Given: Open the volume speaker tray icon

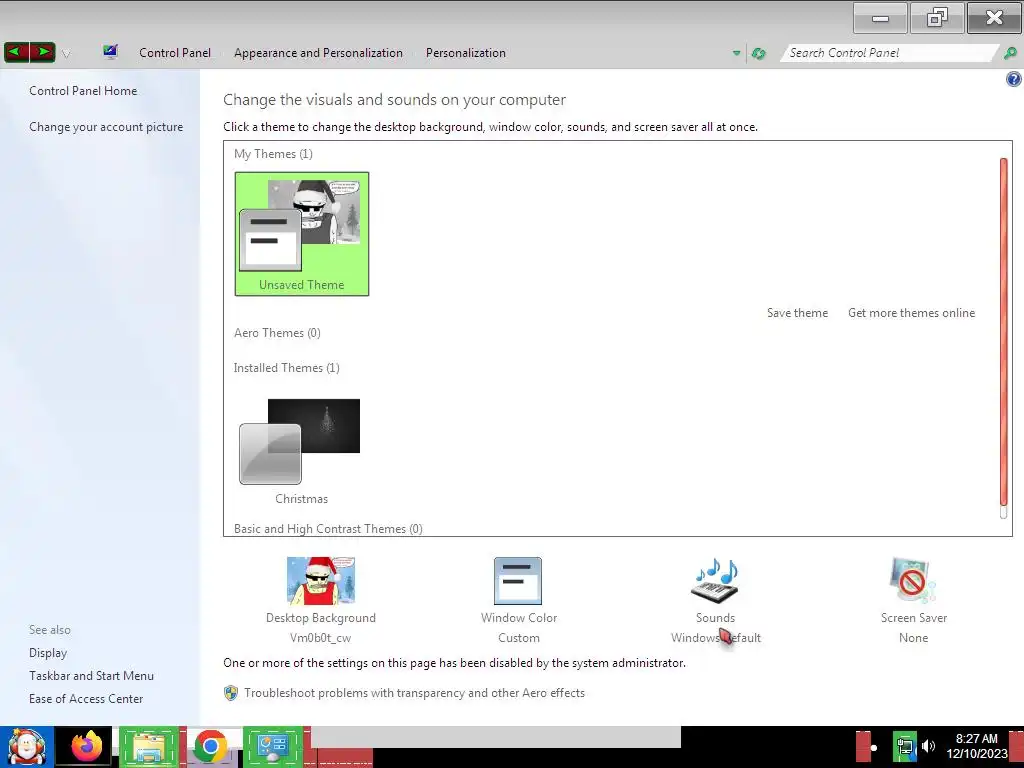Looking at the screenshot, I should click(928, 746).
